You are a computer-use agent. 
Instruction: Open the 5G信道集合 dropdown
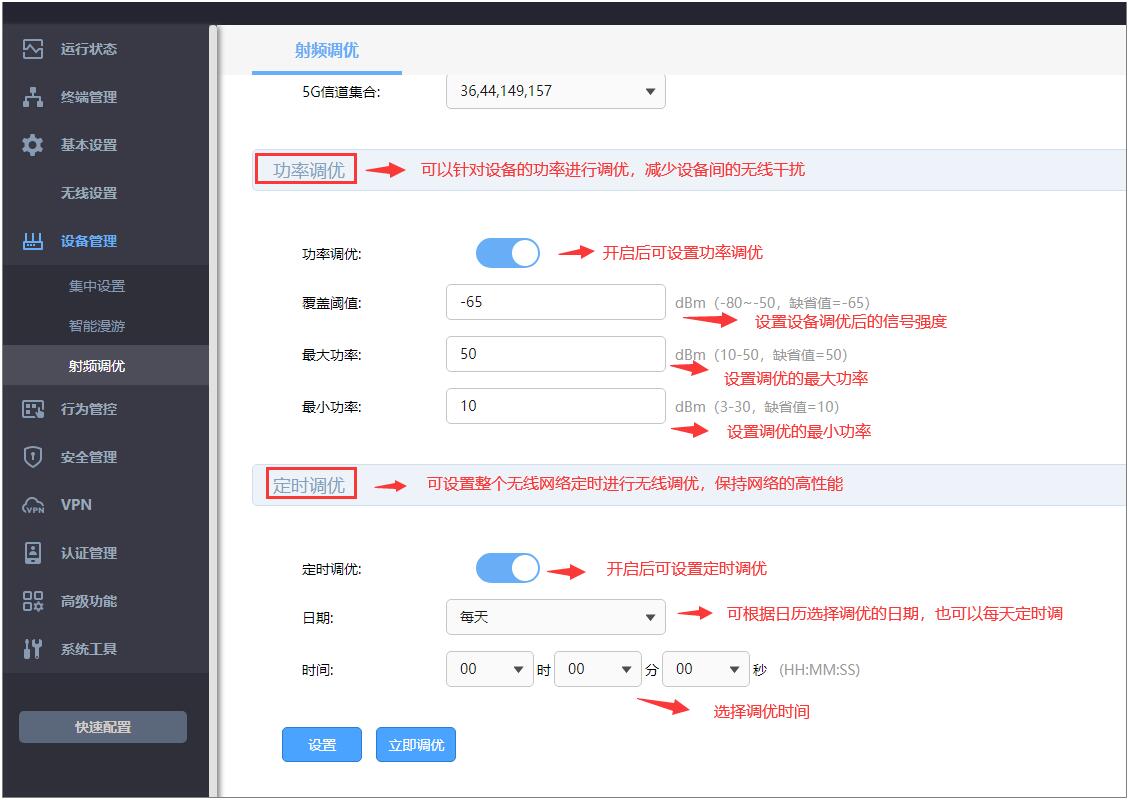[555, 91]
